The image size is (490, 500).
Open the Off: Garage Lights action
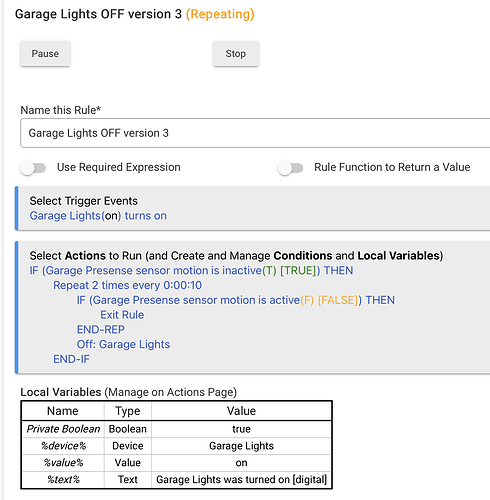coord(123,344)
